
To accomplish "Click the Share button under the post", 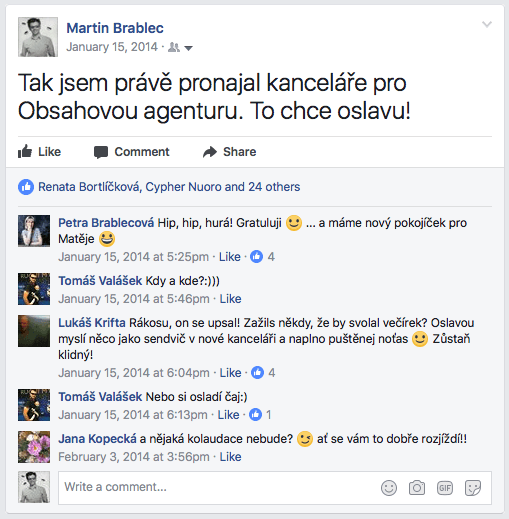I will (x=230, y=152).
